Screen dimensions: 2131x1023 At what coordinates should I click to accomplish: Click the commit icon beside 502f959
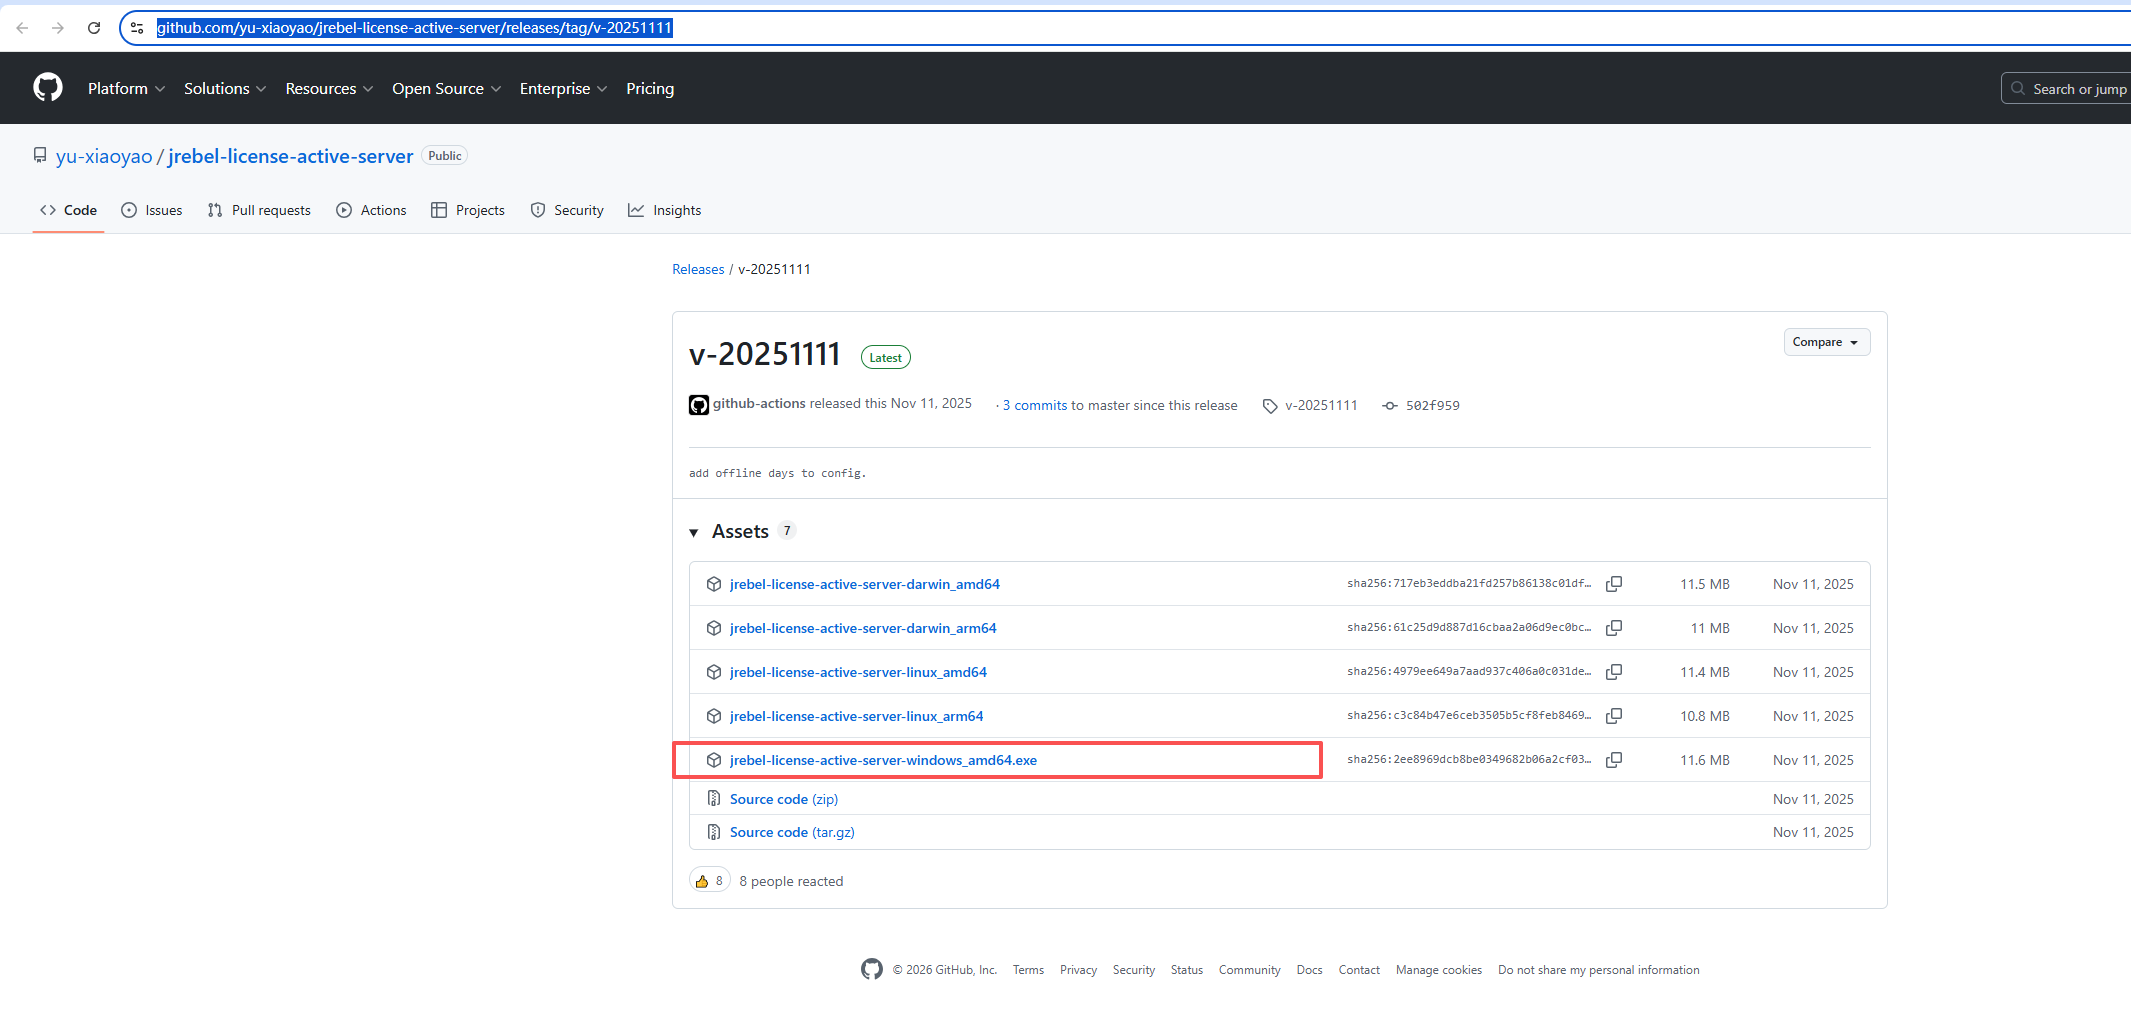[x=1390, y=406]
